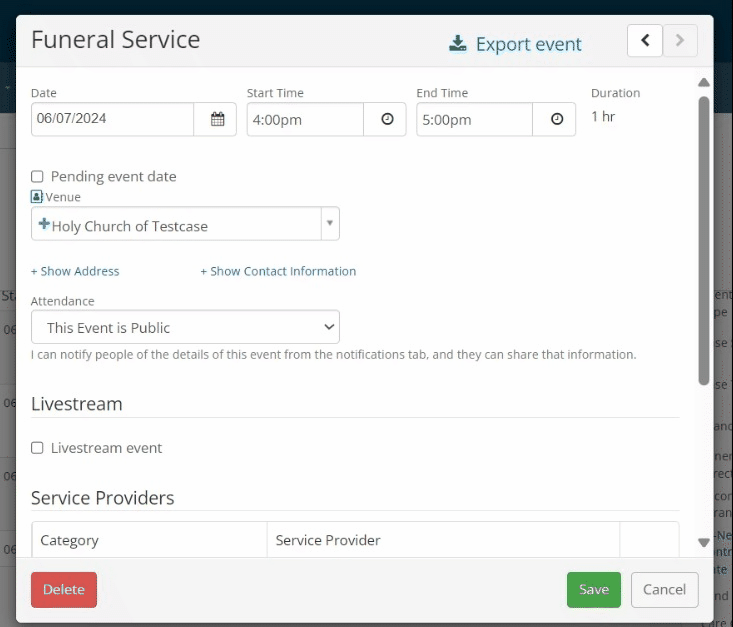Click the Venue contact card icon
This screenshot has height=627, width=733.
click(36, 196)
